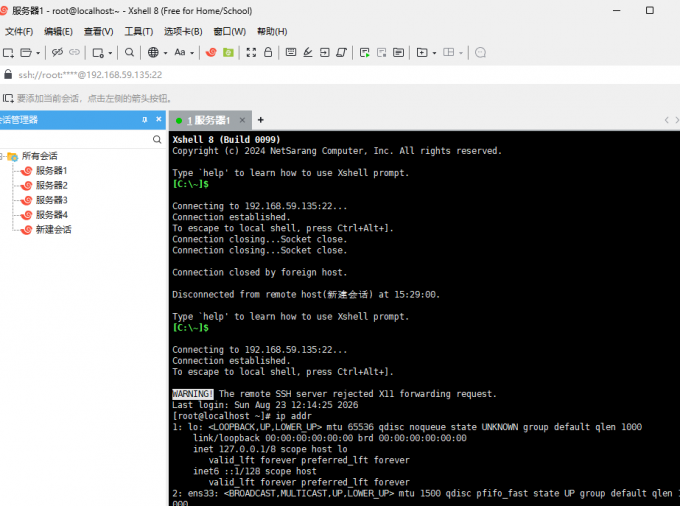Open the 选项卡(B) menu

pos(183,32)
